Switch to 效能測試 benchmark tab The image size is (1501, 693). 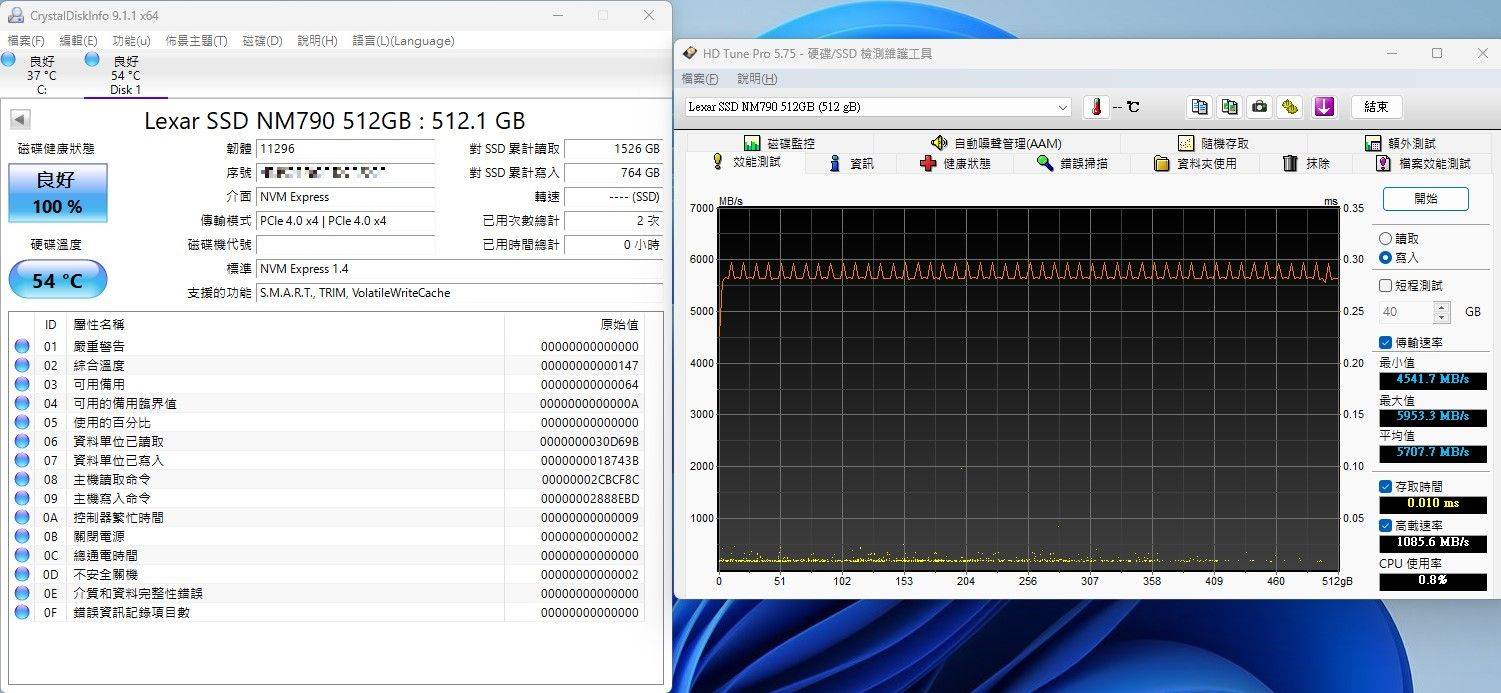pyautogui.click(x=745, y=162)
